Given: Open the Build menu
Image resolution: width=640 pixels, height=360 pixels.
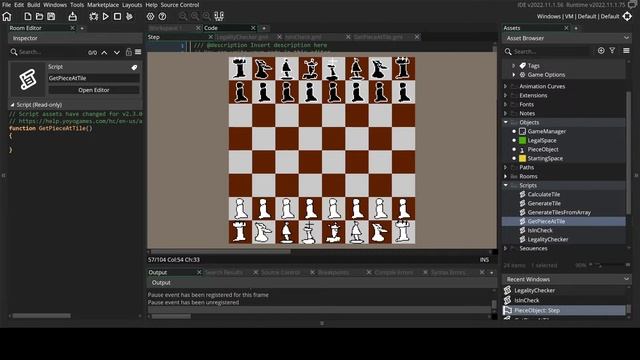Looking at the screenshot, I should coord(33,5).
